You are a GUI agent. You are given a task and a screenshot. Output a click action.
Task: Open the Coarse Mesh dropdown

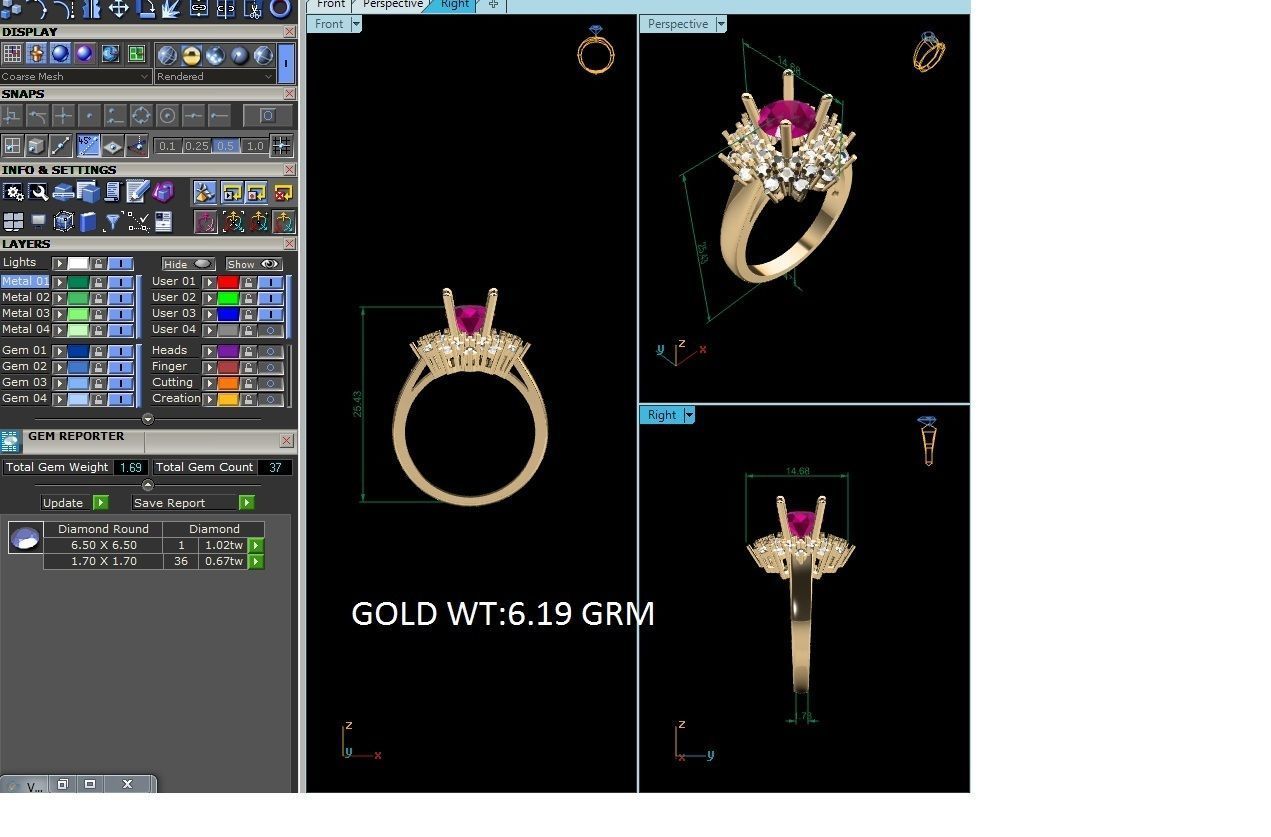(x=76, y=76)
